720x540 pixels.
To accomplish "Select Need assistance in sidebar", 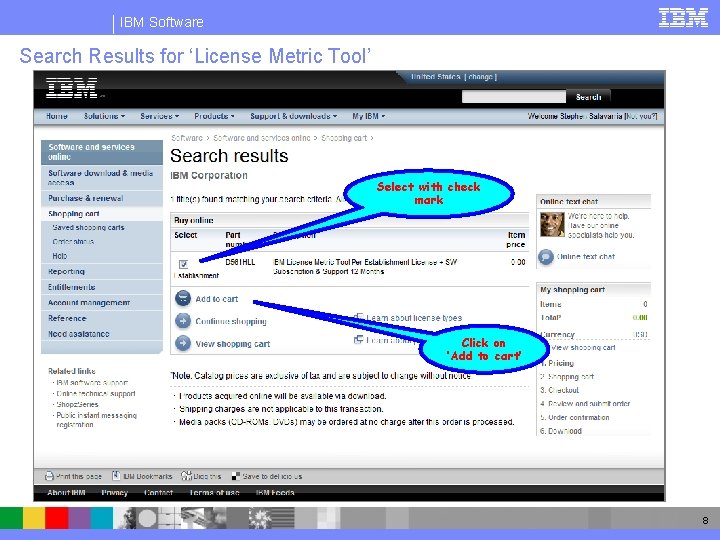I will 101,334.
